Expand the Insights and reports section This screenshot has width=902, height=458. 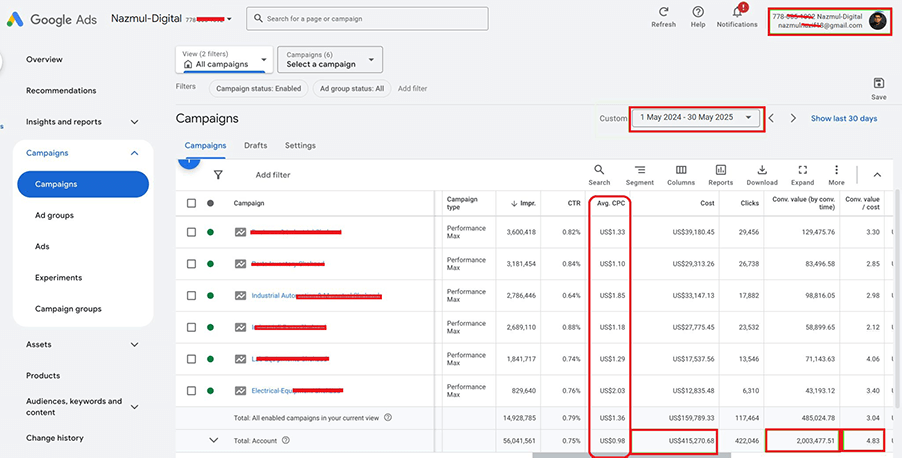134,122
